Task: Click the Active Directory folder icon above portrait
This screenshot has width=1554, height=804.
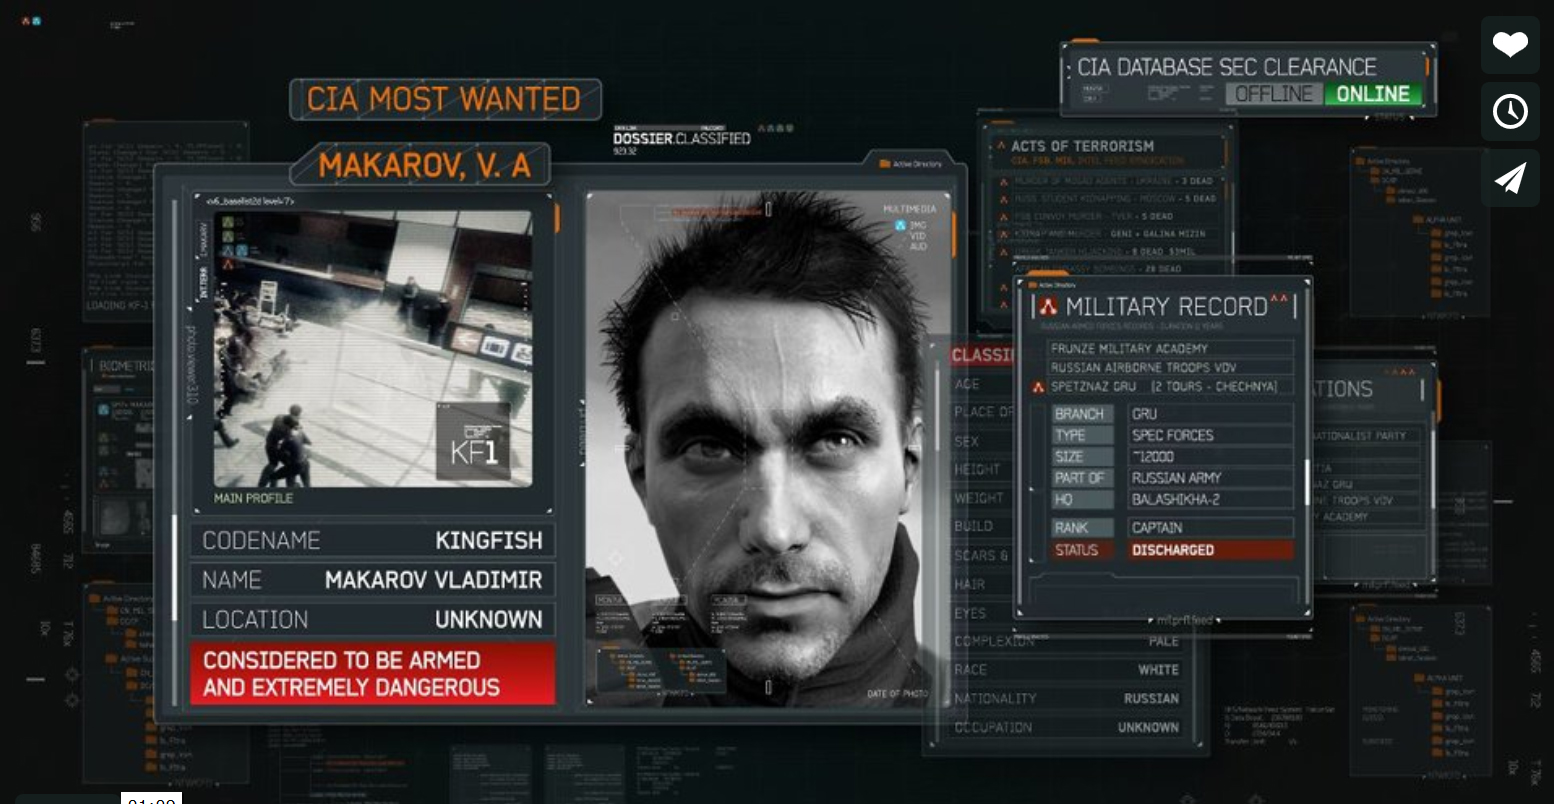Action: 885,163
